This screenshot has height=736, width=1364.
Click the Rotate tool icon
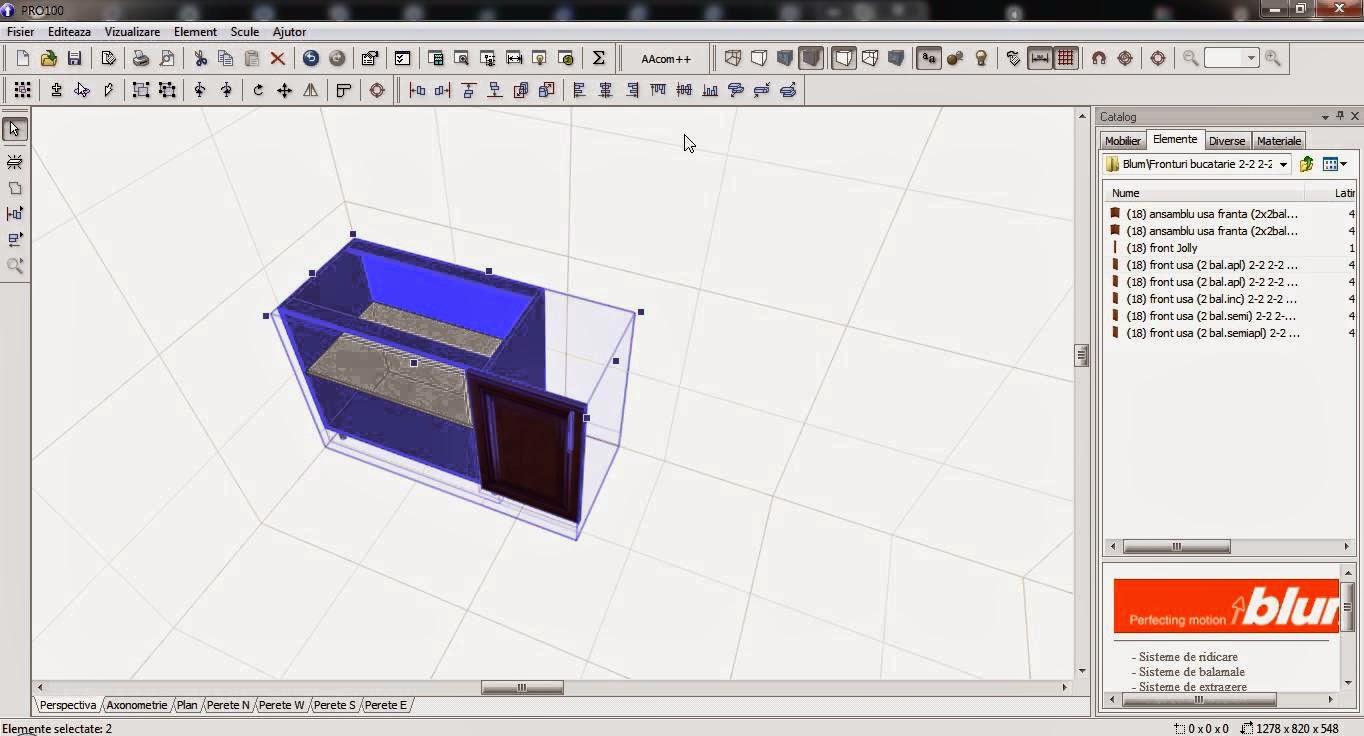pos(258,91)
